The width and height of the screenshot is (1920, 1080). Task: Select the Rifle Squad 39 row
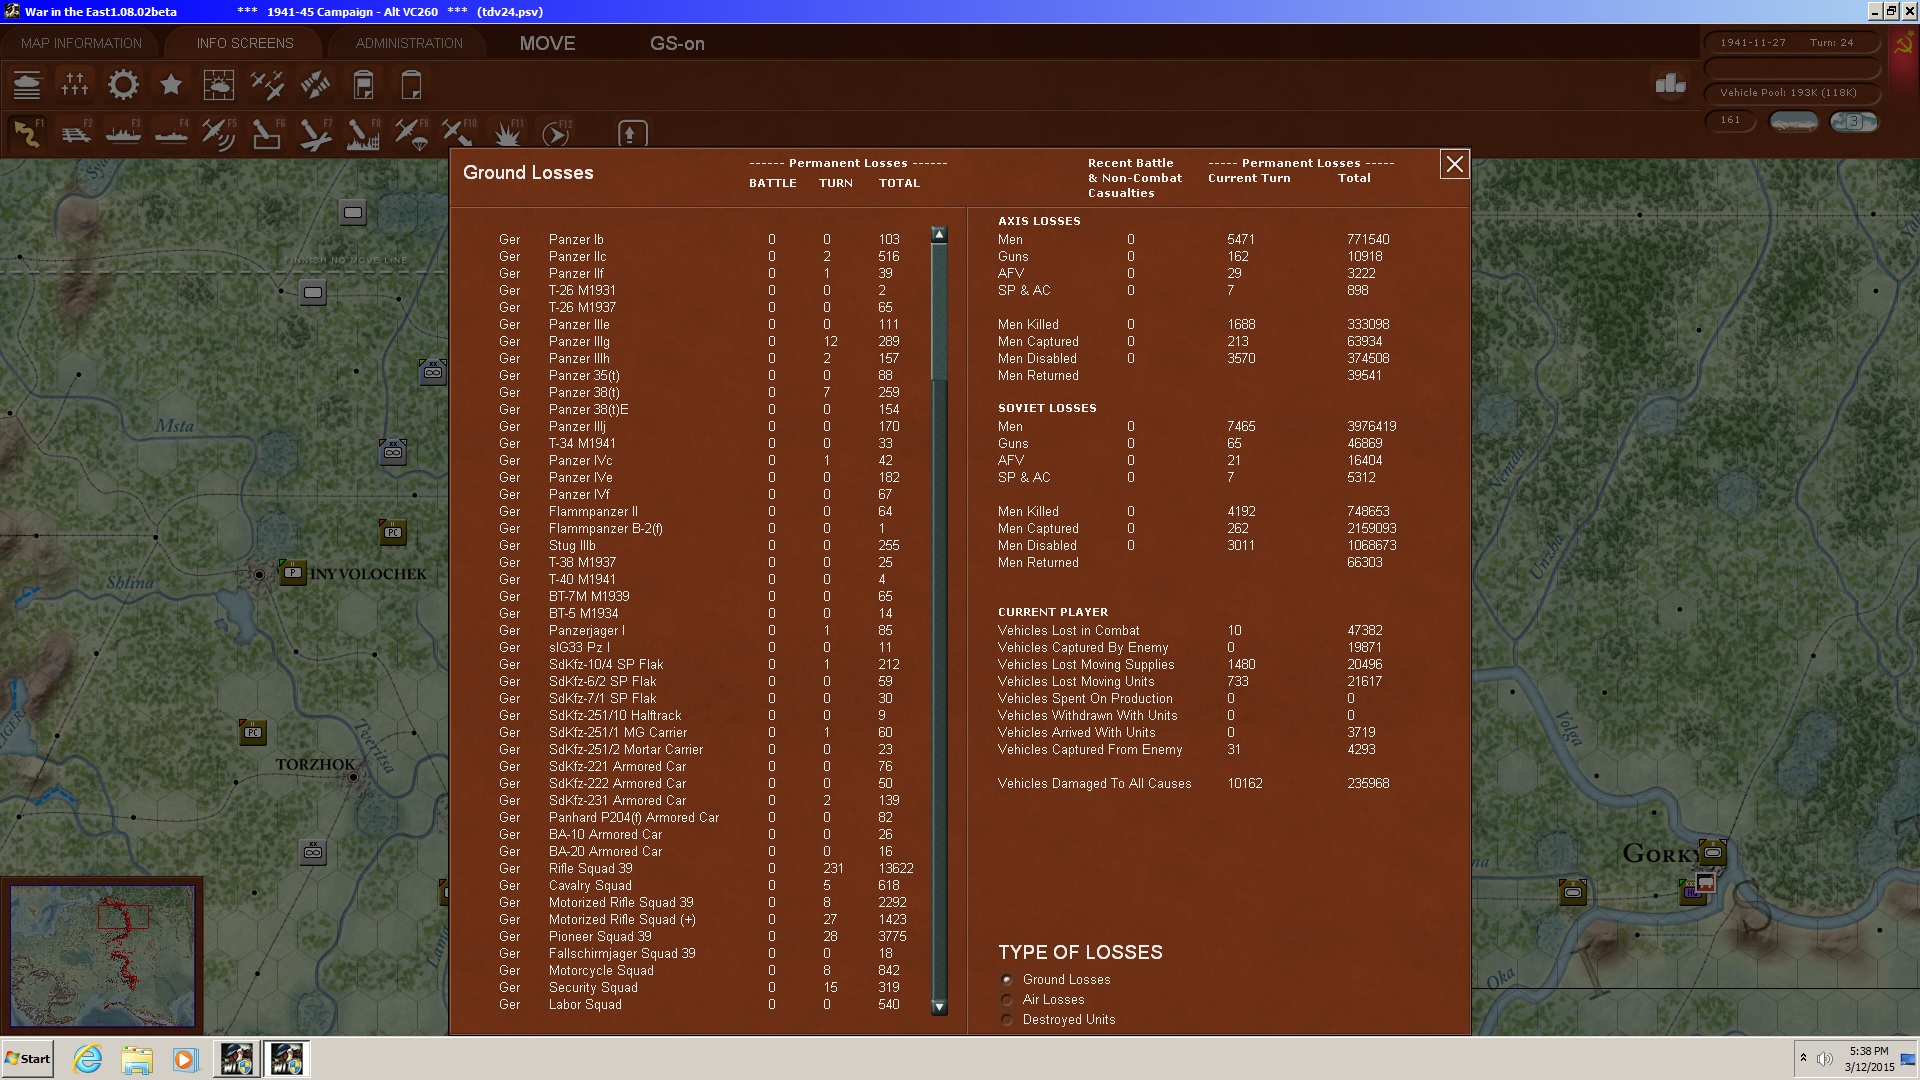coord(706,869)
